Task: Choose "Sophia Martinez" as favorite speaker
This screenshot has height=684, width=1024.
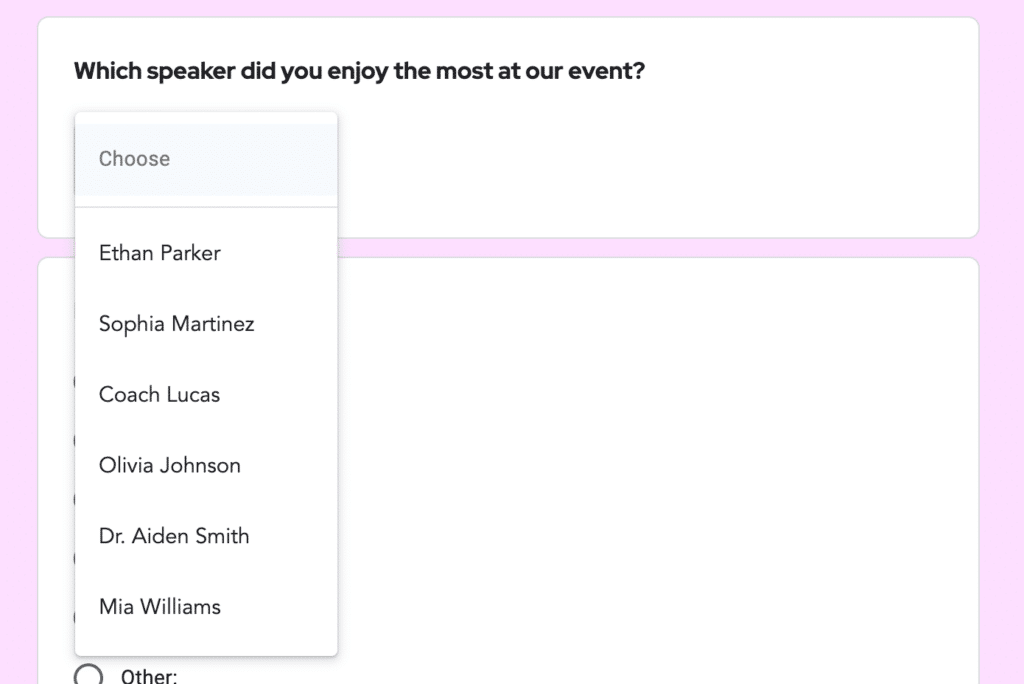Action: 176,323
